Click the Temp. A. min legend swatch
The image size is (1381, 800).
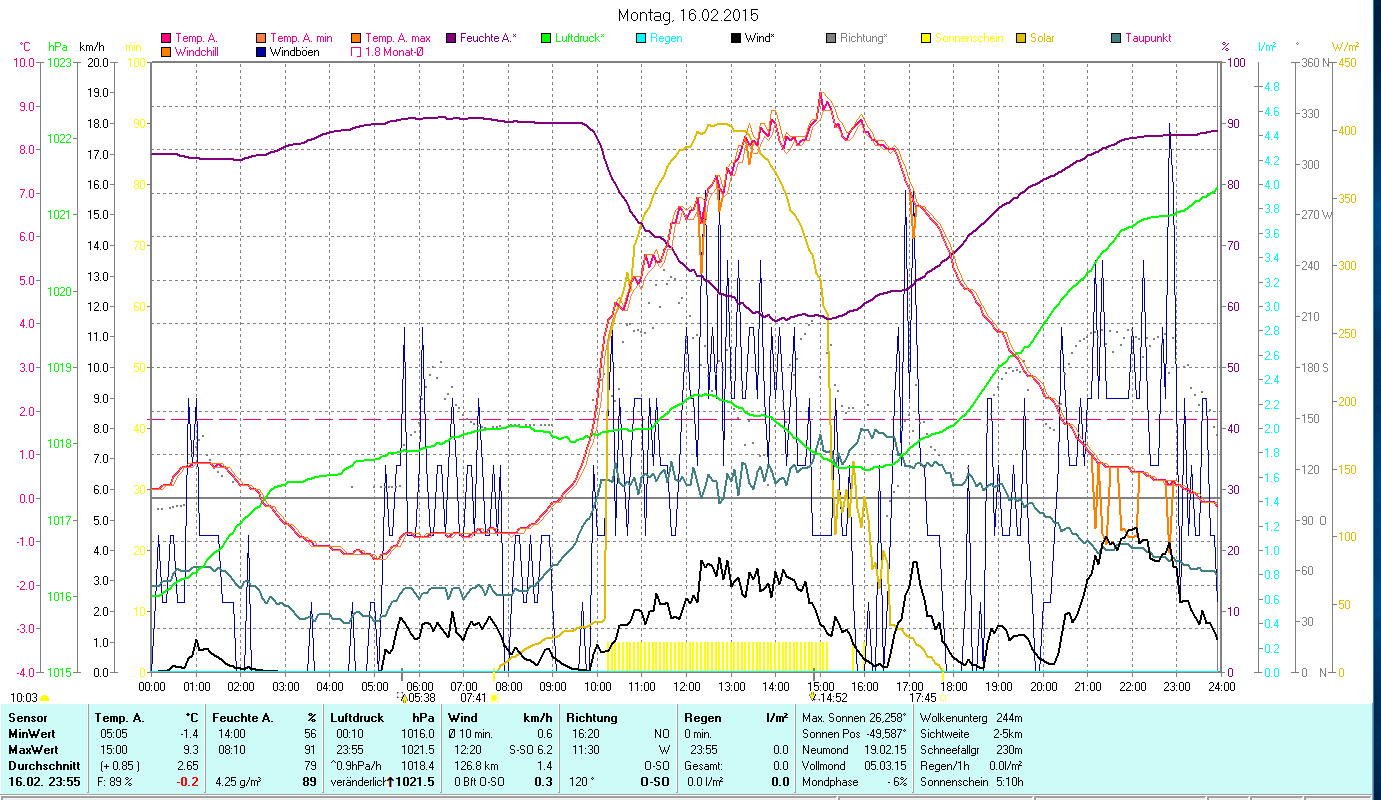(x=260, y=38)
